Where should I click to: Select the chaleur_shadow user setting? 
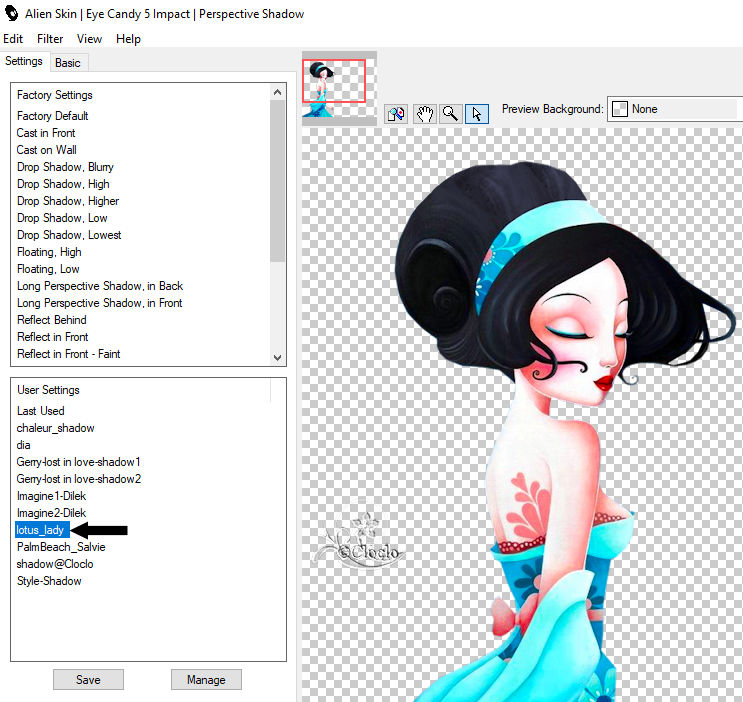55,428
